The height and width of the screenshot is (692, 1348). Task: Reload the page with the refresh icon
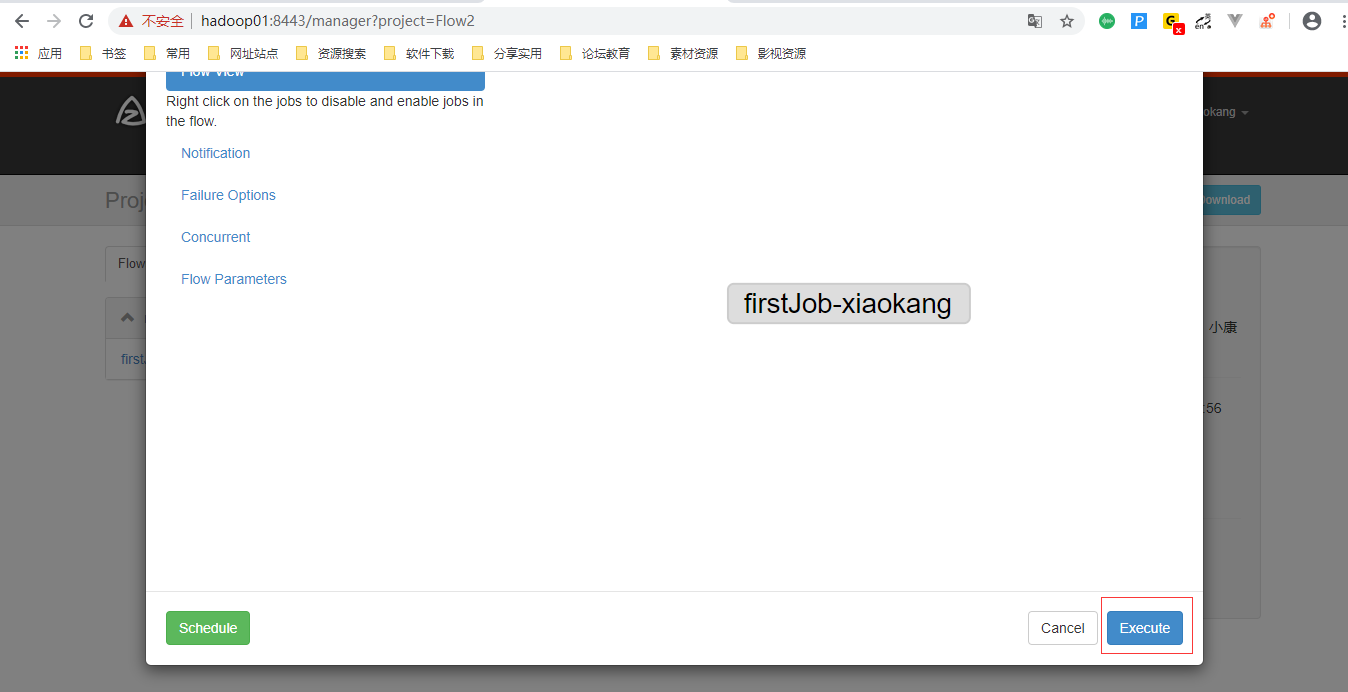(x=86, y=21)
